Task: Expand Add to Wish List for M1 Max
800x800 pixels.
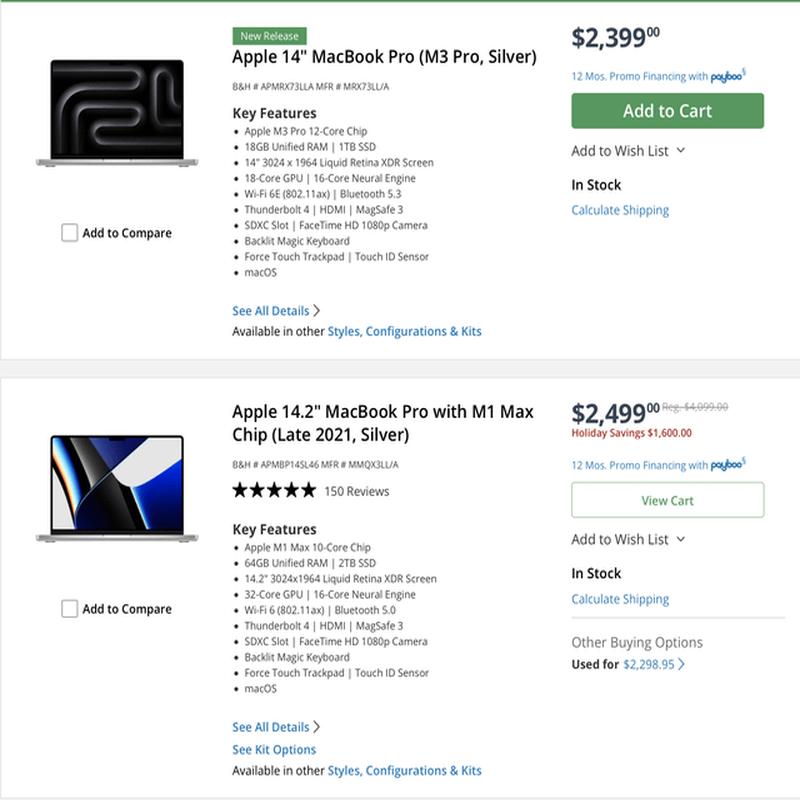Action: pyautogui.click(x=628, y=540)
